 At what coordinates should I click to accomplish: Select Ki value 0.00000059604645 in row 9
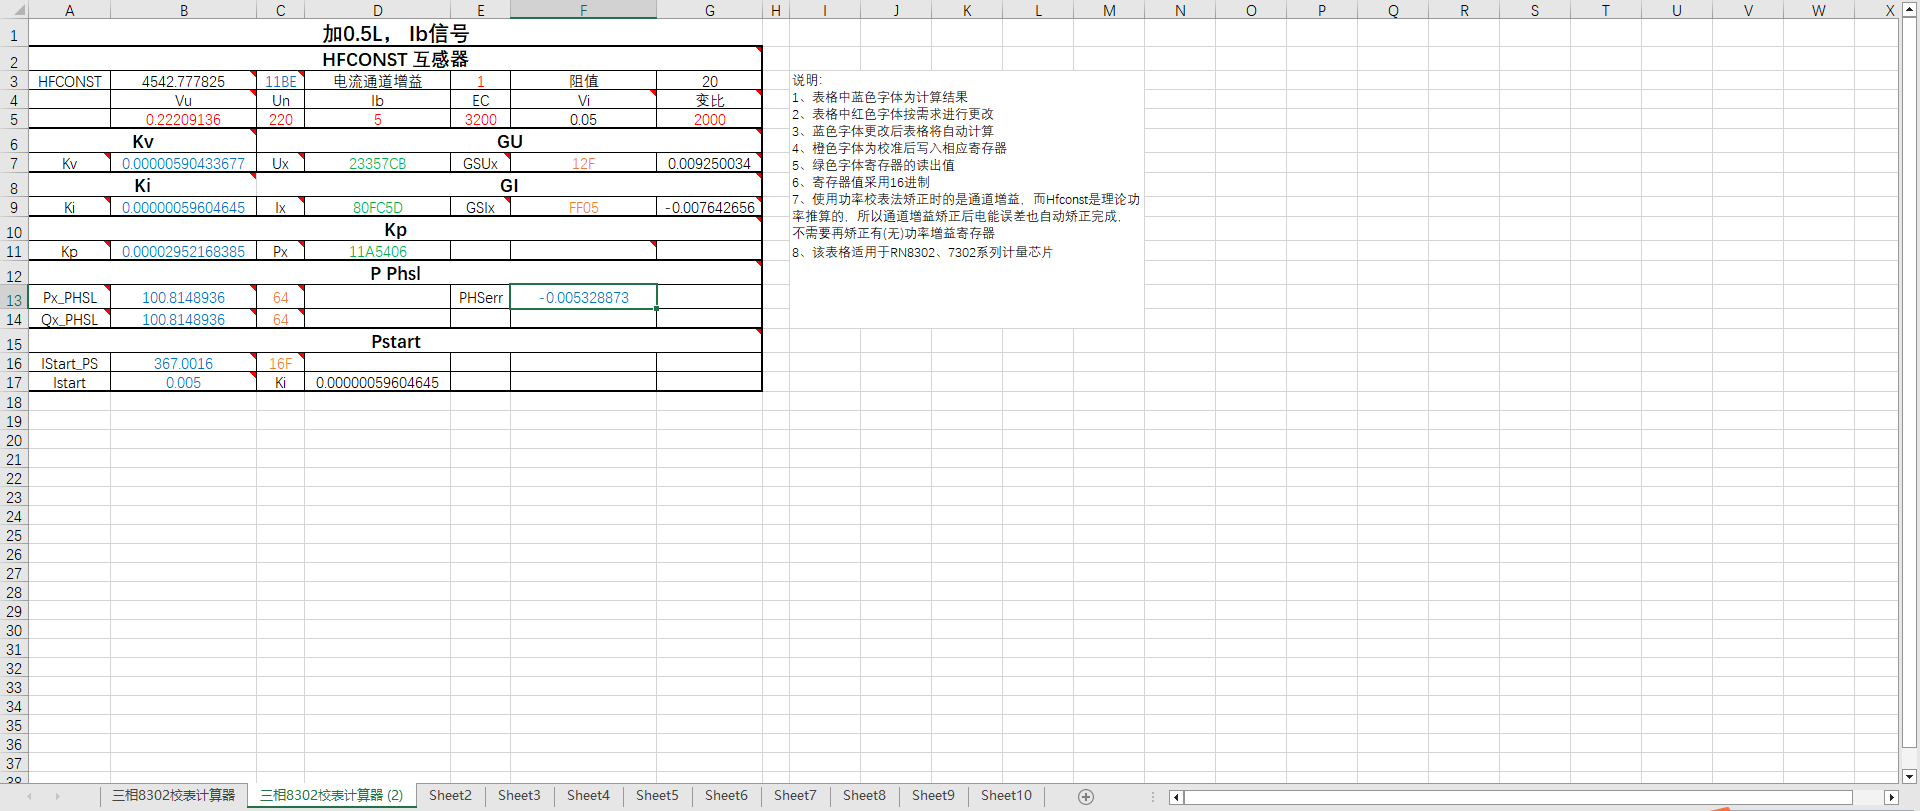pos(183,207)
